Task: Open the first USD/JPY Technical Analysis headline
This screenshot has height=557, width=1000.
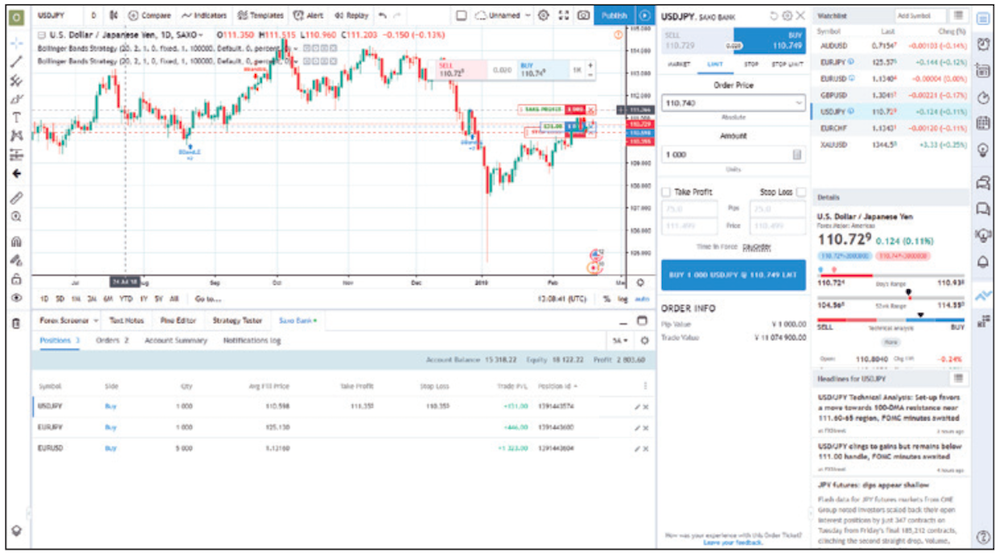Action: tap(888, 408)
